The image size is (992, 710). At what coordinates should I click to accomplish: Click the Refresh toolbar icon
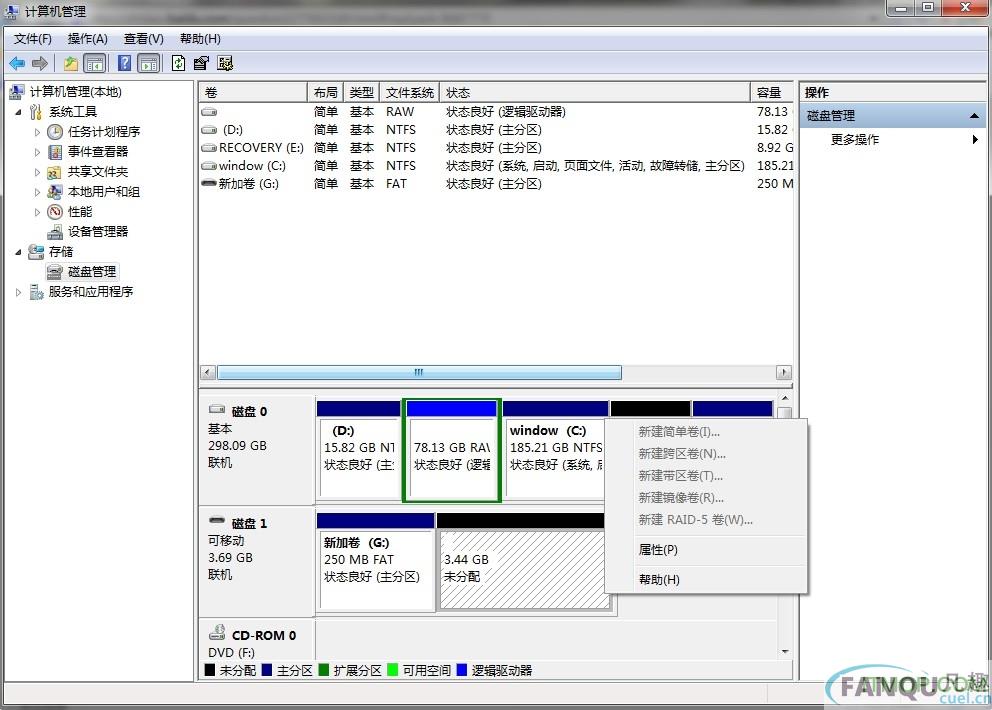178,63
